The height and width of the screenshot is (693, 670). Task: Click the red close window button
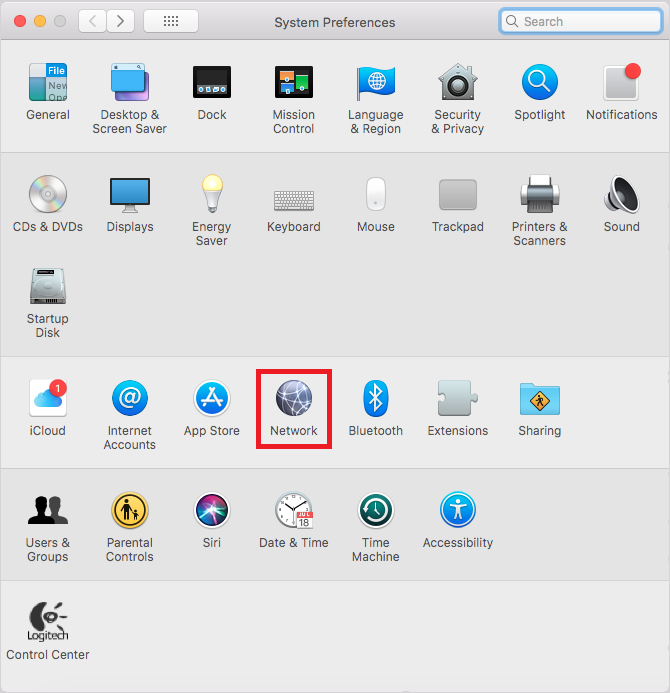click(20, 21)
